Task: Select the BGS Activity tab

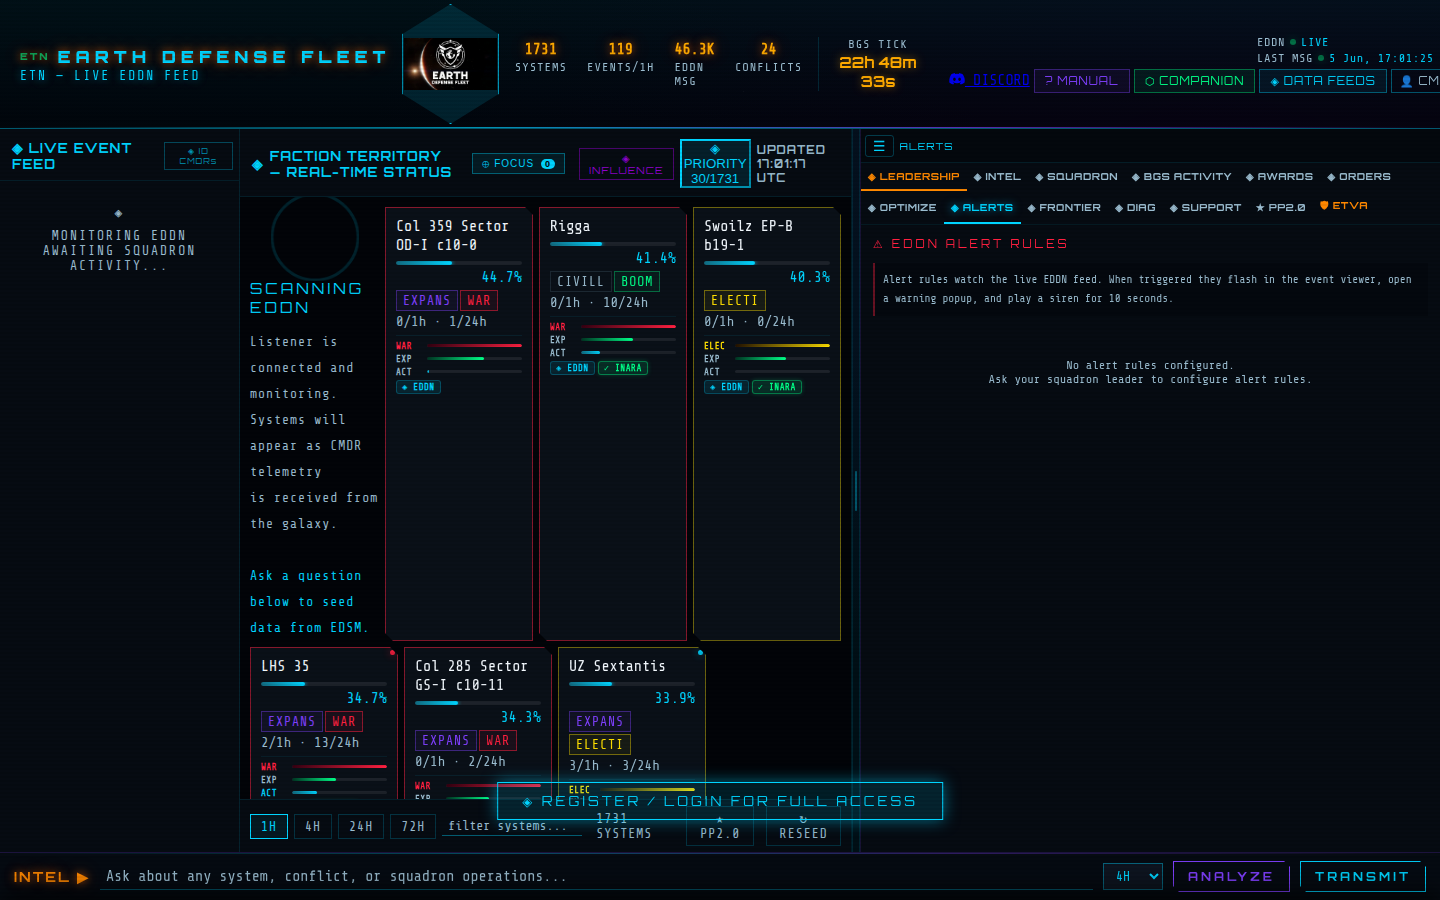Action: click(x=1182, y=177)
